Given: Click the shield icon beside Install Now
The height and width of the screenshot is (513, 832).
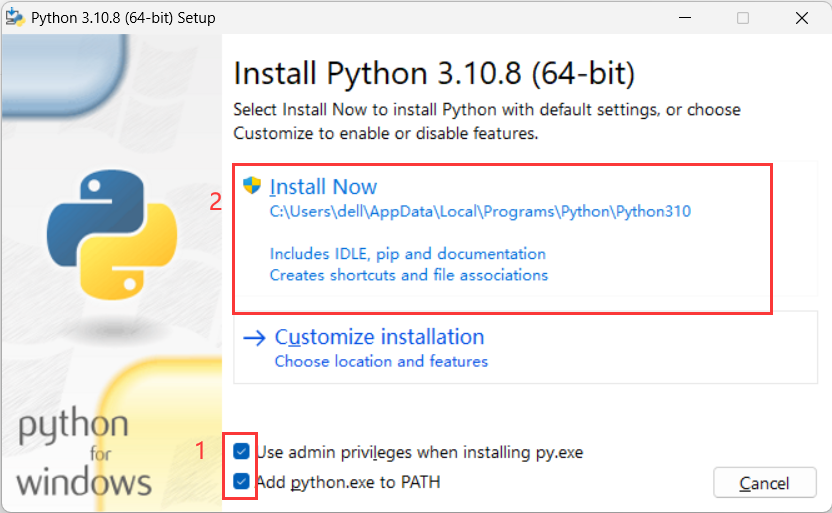Looking at the screenshot, I should pos(253,186).
